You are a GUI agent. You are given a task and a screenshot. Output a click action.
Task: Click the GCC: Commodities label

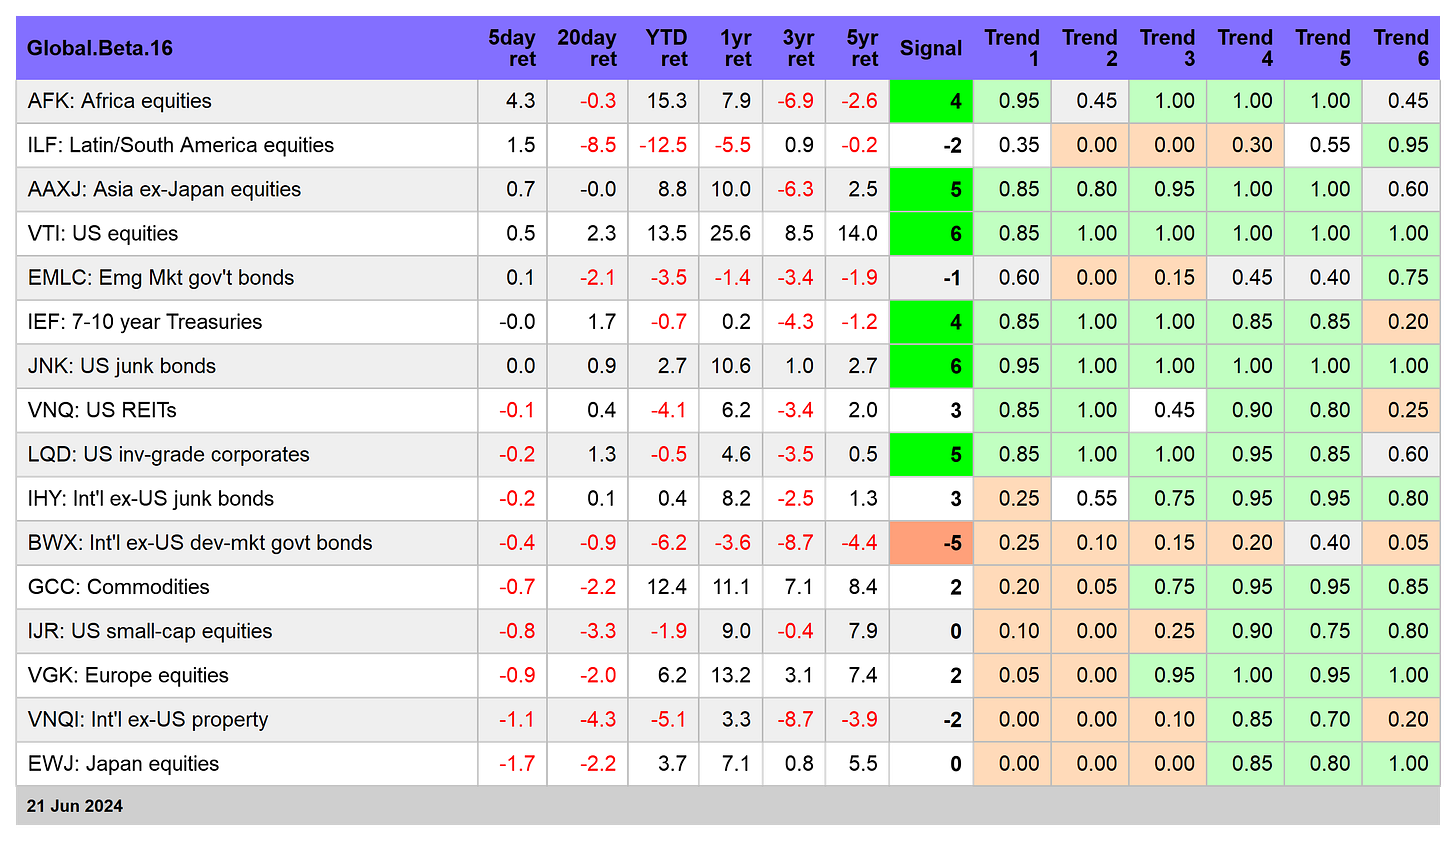pyautogui.click(x=119, y=587)
